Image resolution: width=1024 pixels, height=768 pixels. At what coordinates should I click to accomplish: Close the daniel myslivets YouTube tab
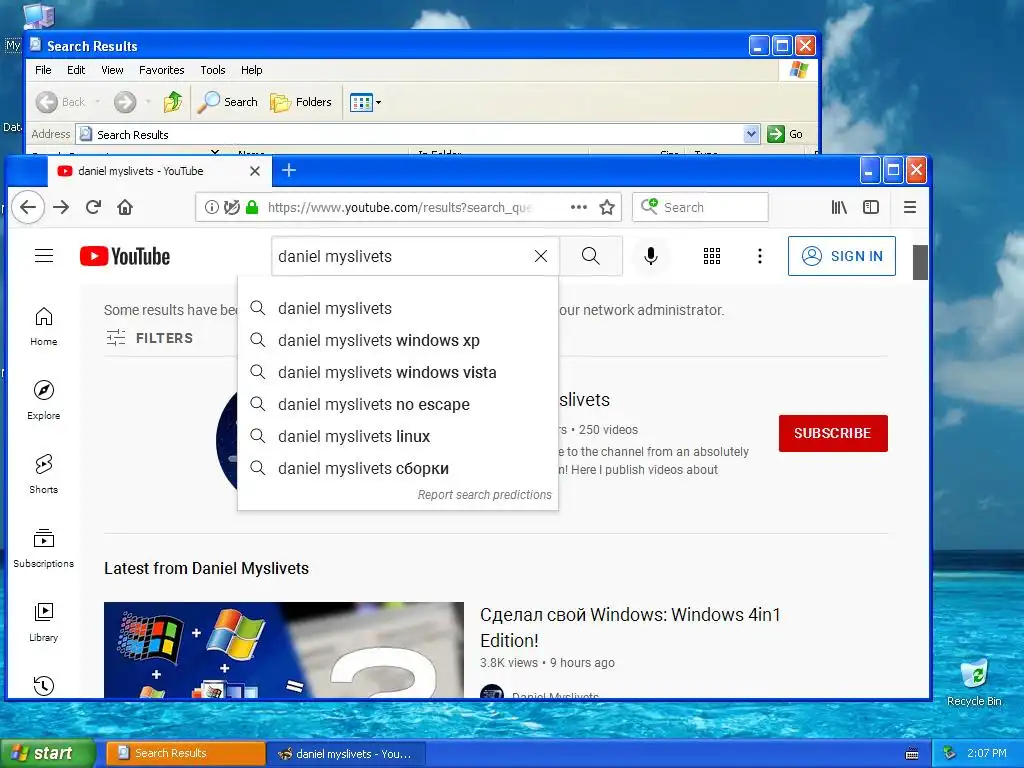[255, 171]
